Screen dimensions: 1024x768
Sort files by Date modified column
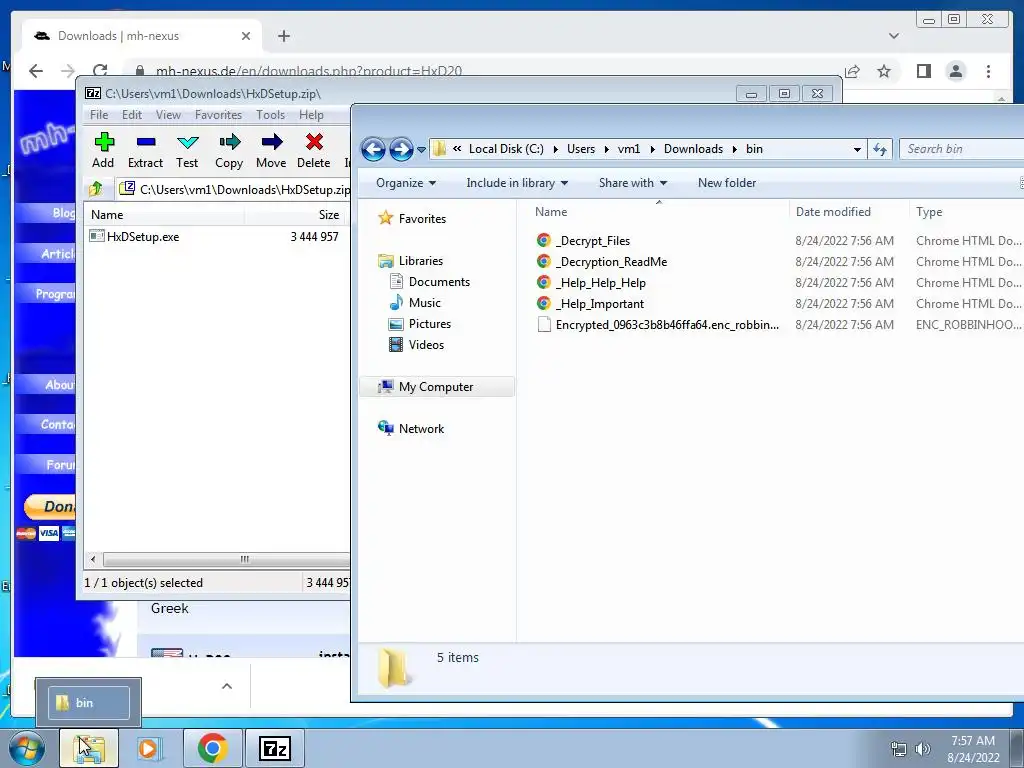pos(848,212)
